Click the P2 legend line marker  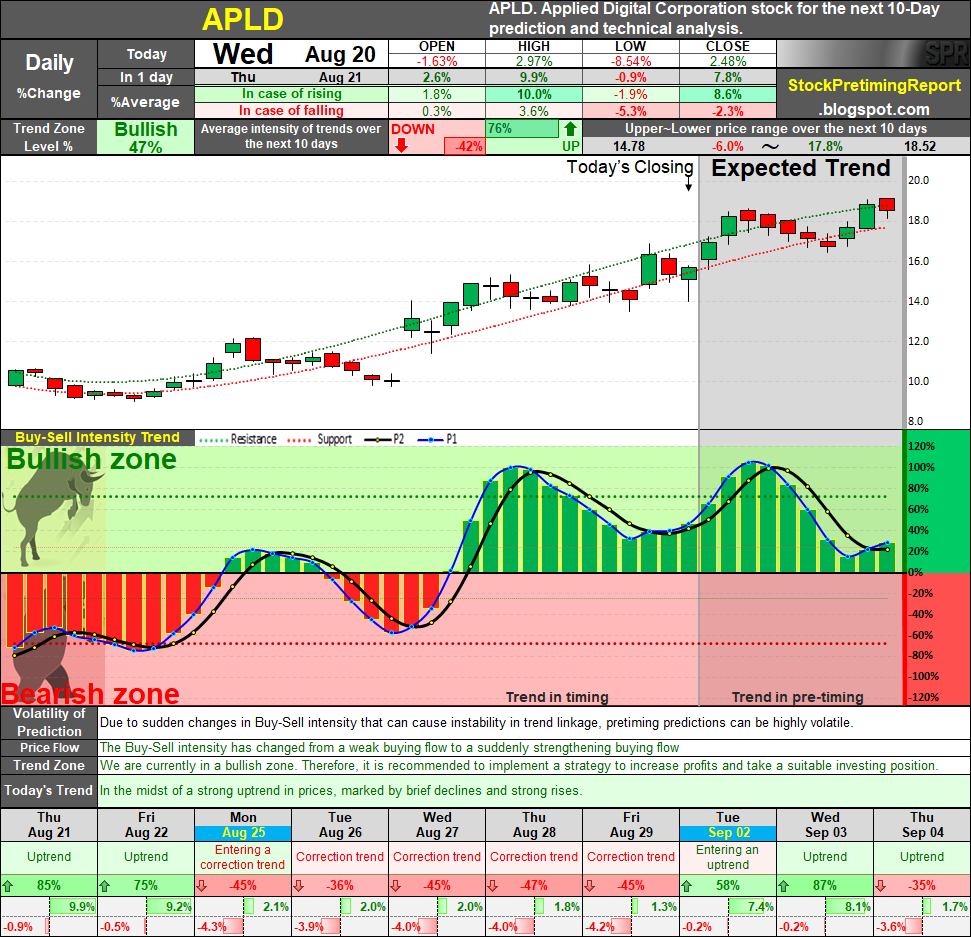378,440
